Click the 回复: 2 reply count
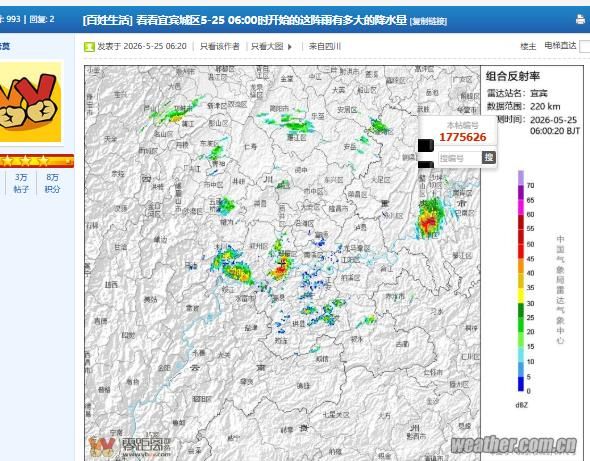The width and height of the screenshot is (590, 461). pyautogui.click(x=42, y=19)
